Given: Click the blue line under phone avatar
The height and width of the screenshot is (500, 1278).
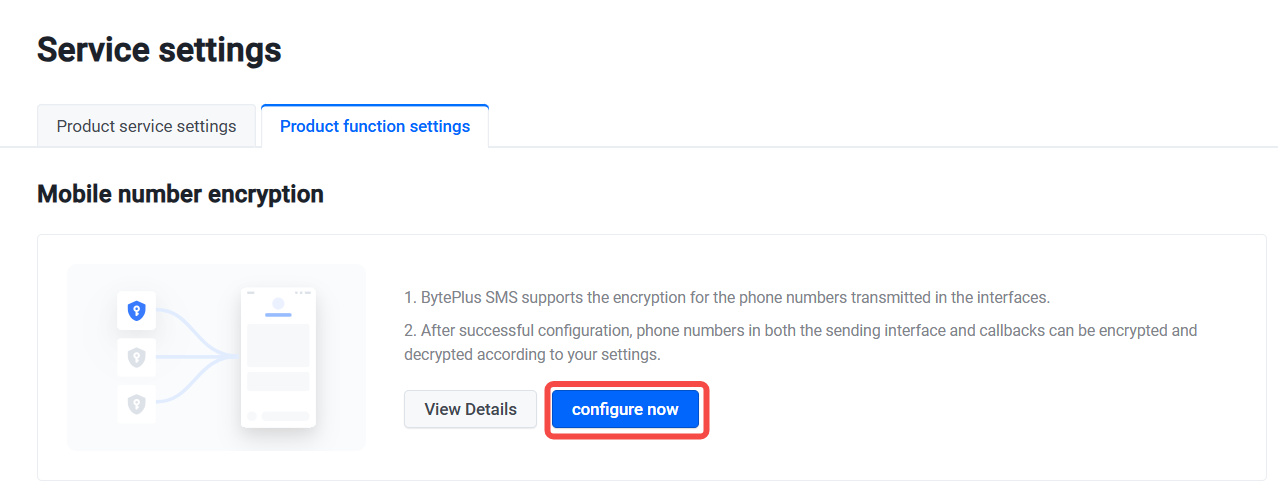Looking at the screenshot, I should [x=278, y=315].
